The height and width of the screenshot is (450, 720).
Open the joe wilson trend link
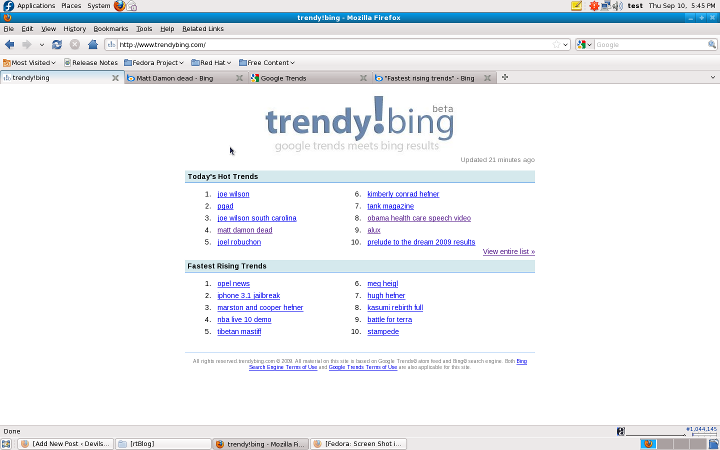(x=233, y=194)
